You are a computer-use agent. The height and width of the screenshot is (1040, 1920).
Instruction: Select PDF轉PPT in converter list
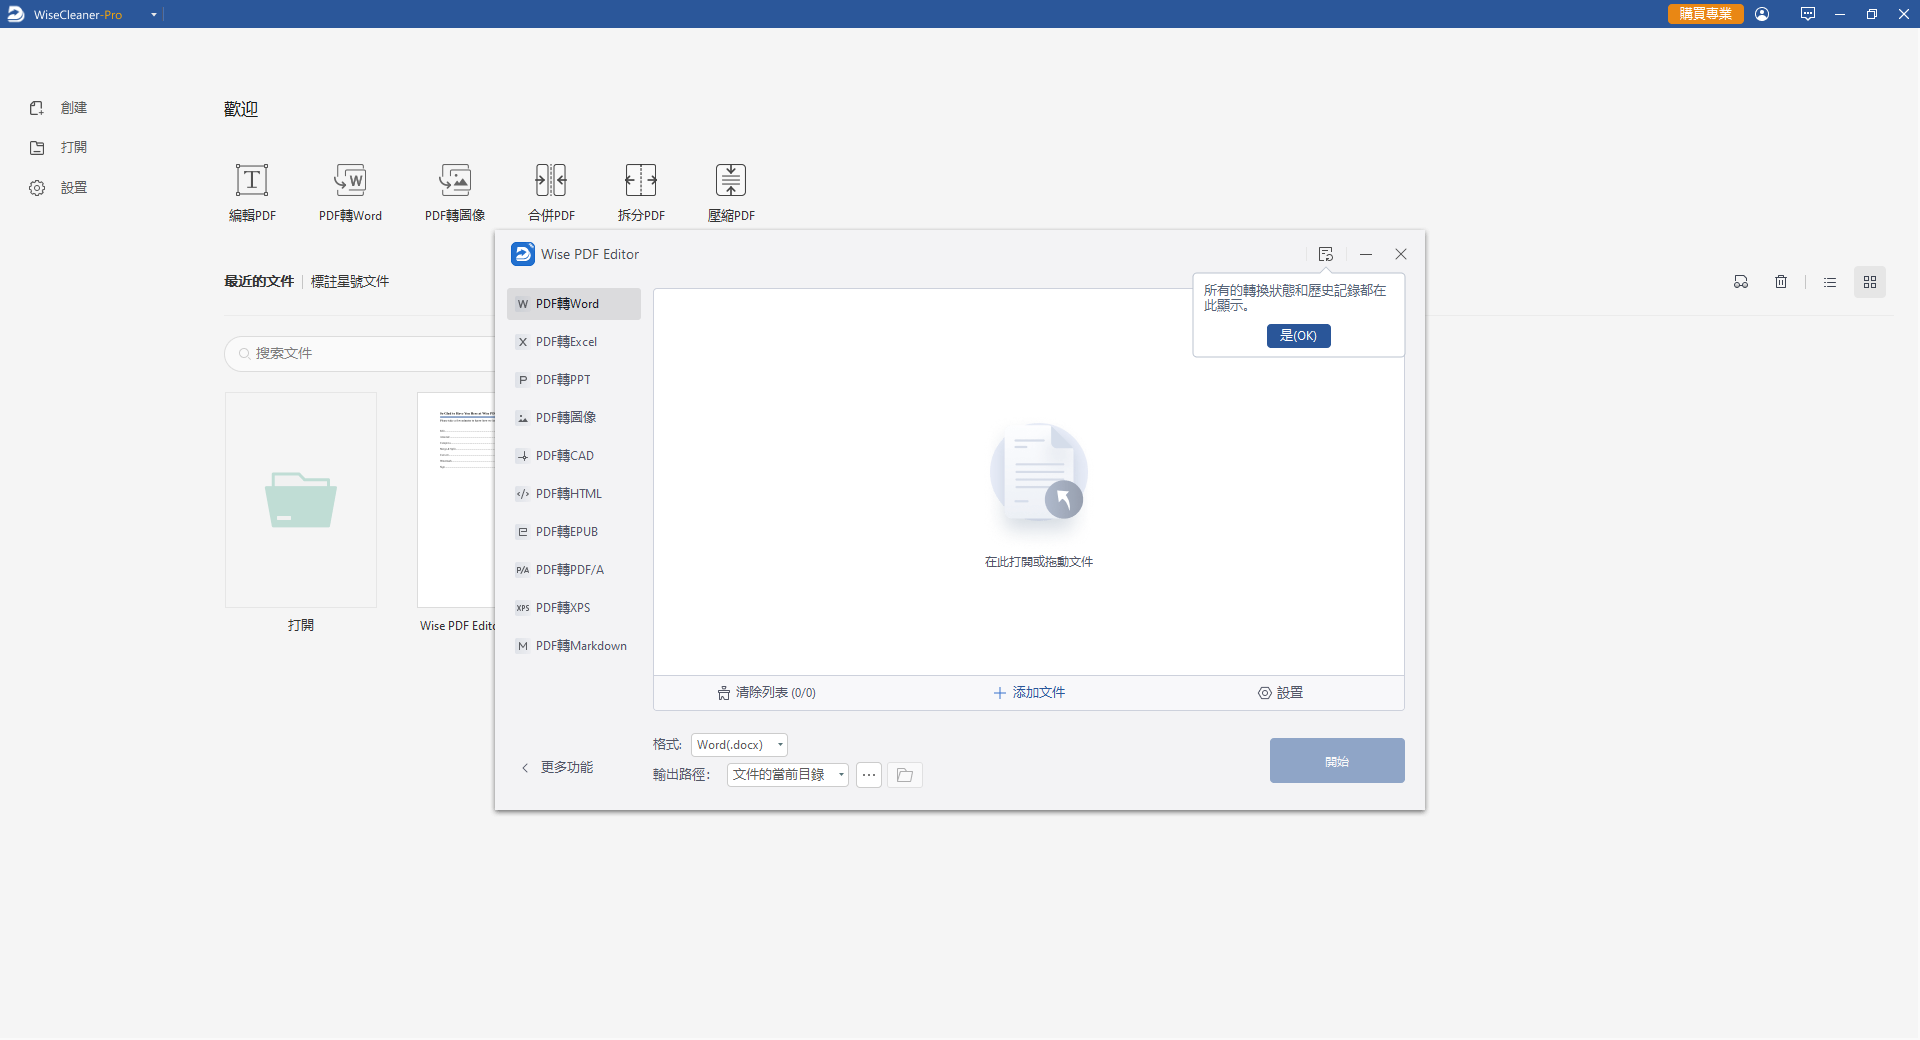click(574, 380)
